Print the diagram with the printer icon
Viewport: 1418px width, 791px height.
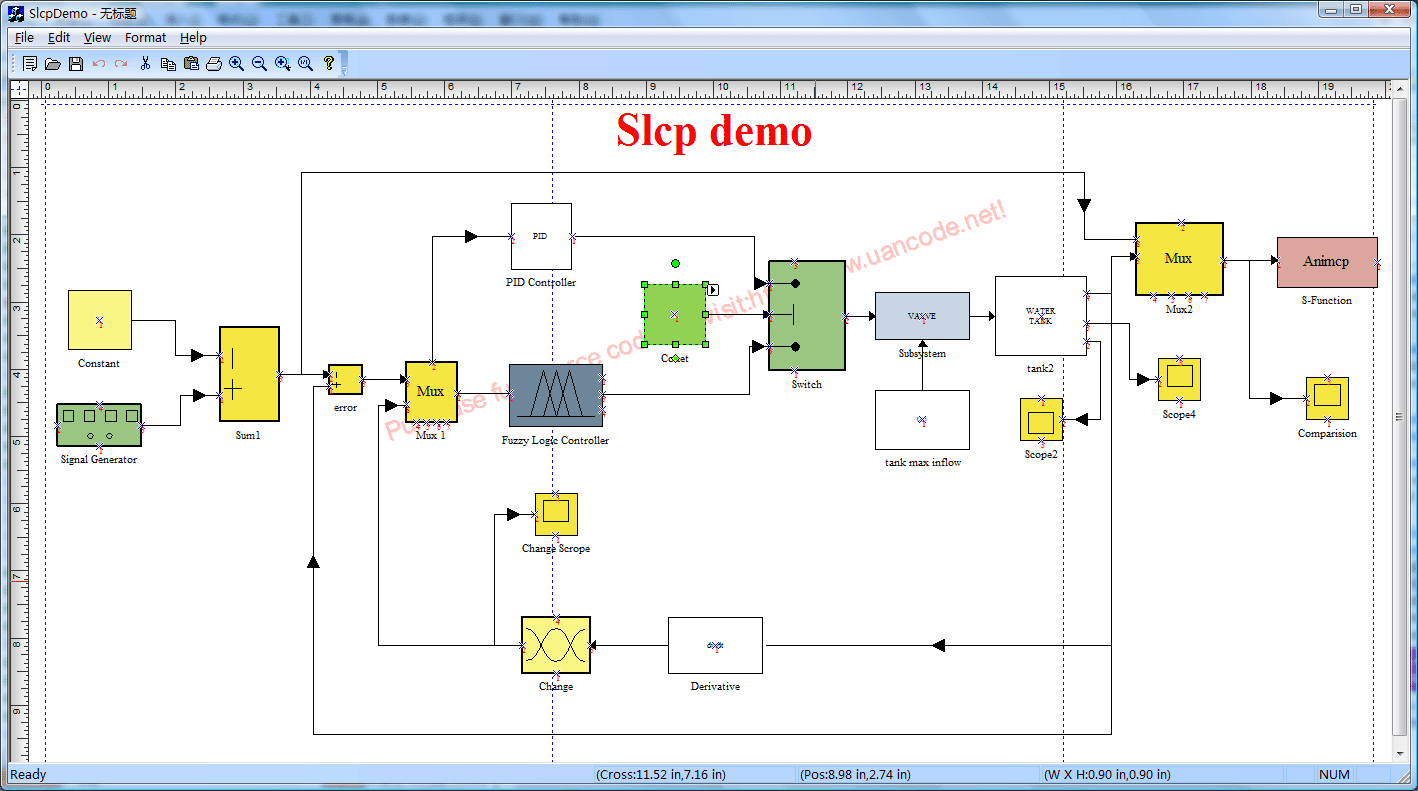(x=214, y=64)
